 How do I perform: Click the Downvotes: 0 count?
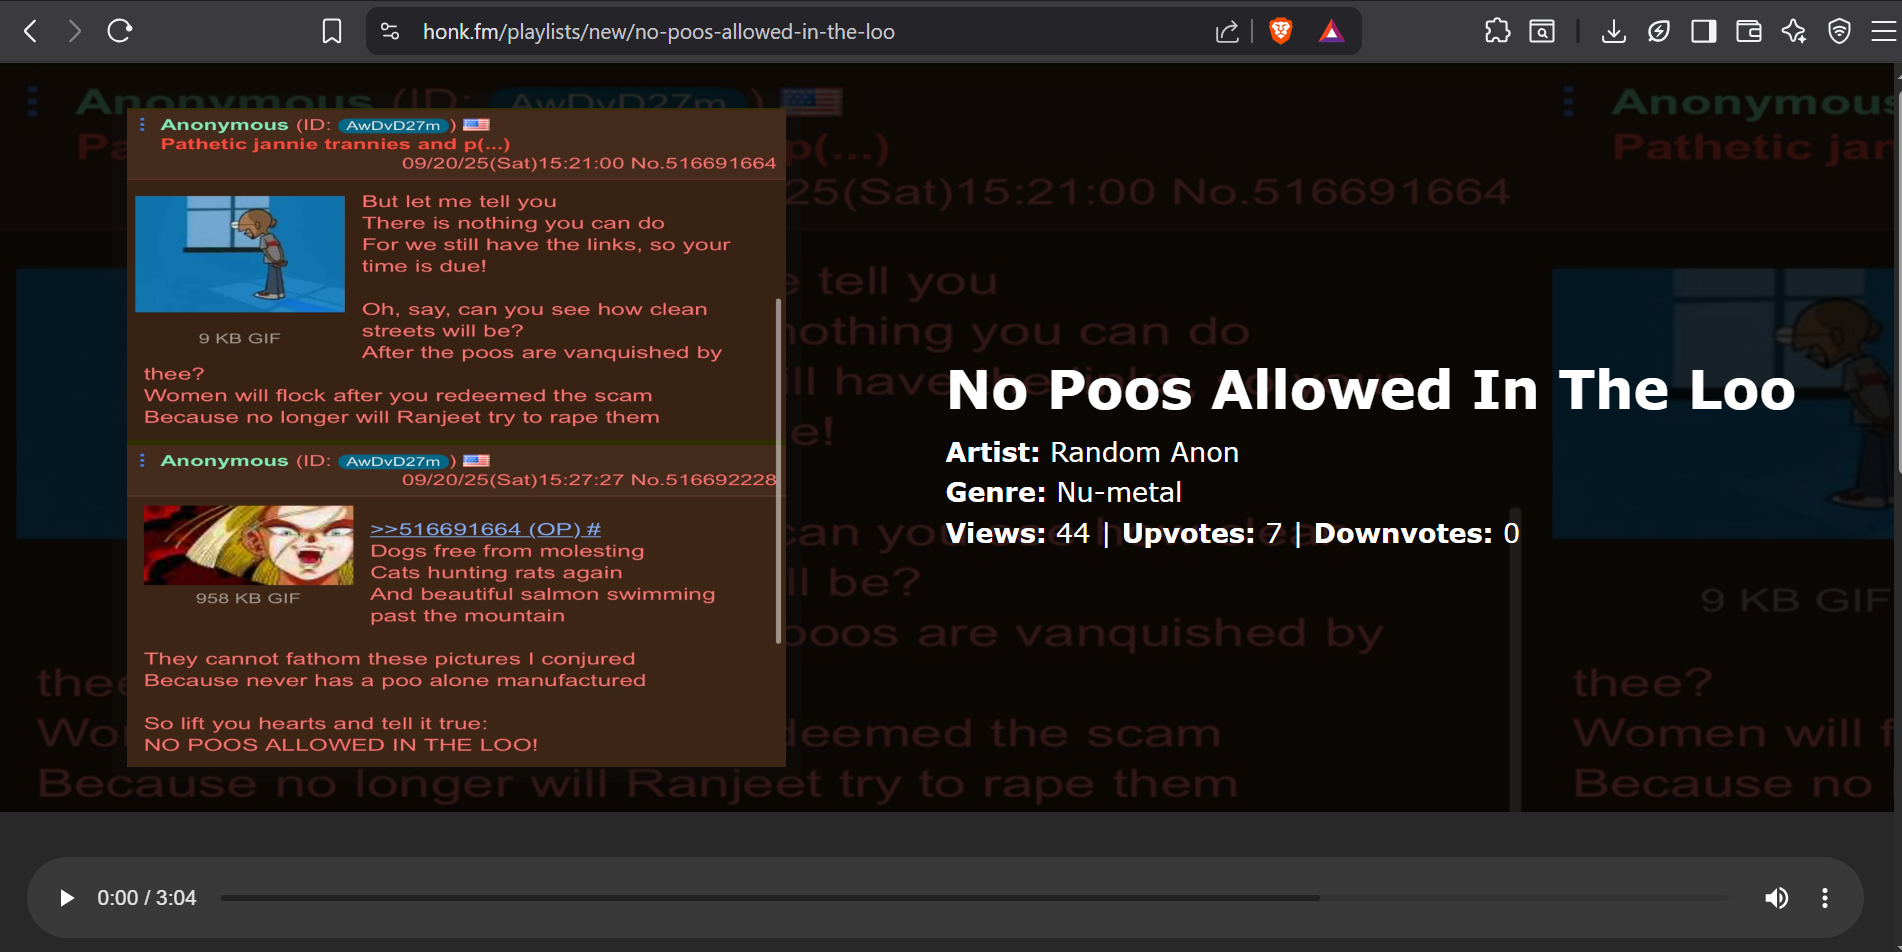tap(1416, 533)
